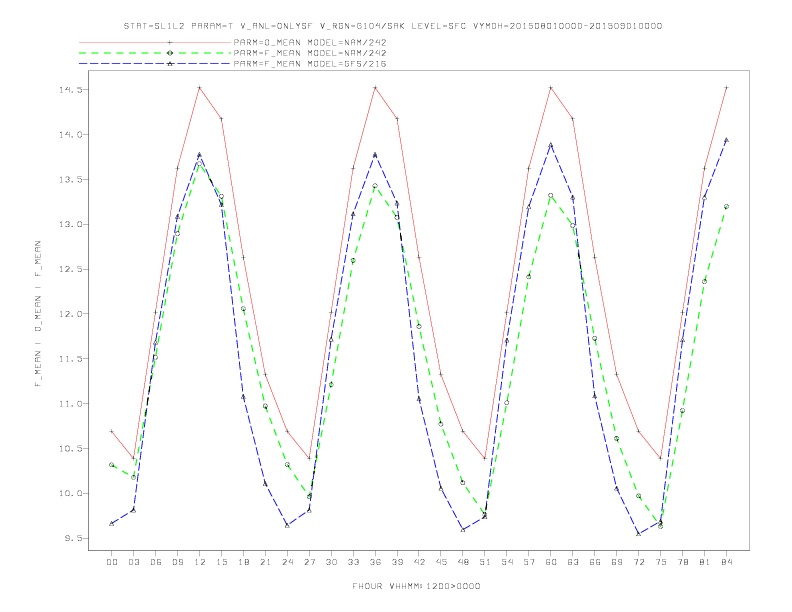
Task: Click the blue triangle data point at hour 00
Action: [112, 524]
